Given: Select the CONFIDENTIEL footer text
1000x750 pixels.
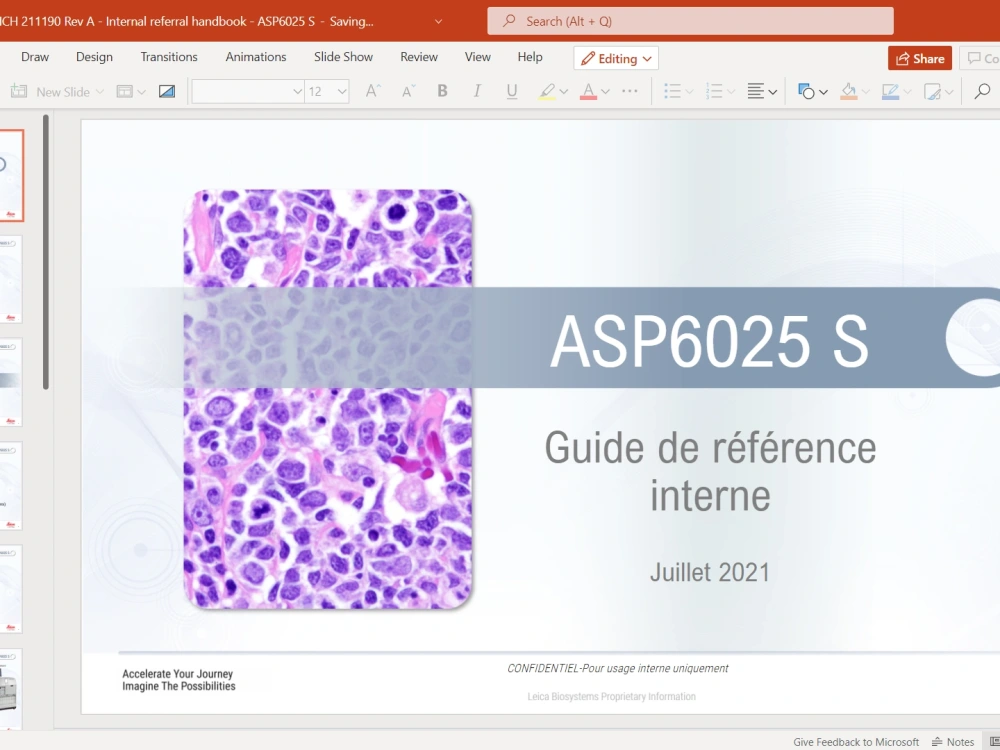Looking at the screenshot, I should [617, 668].
